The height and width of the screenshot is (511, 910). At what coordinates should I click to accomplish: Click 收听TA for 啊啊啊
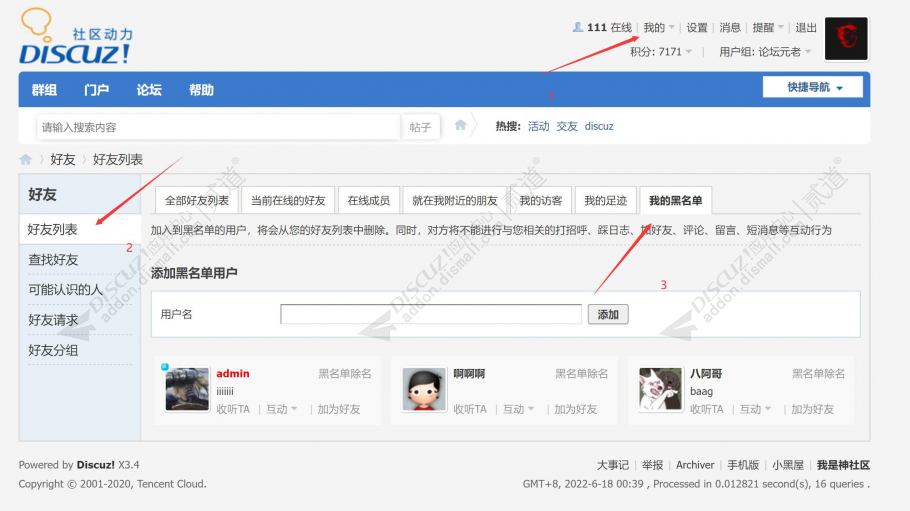[470, 409]
